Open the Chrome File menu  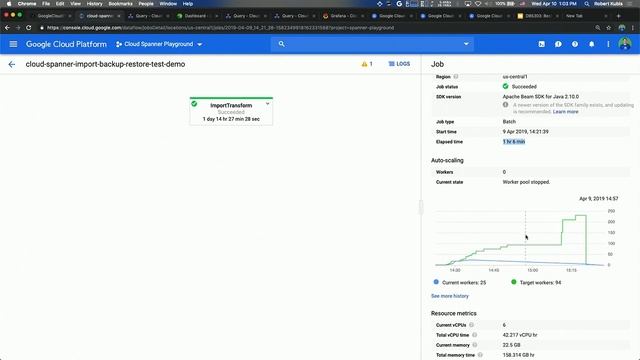[46, 4]
